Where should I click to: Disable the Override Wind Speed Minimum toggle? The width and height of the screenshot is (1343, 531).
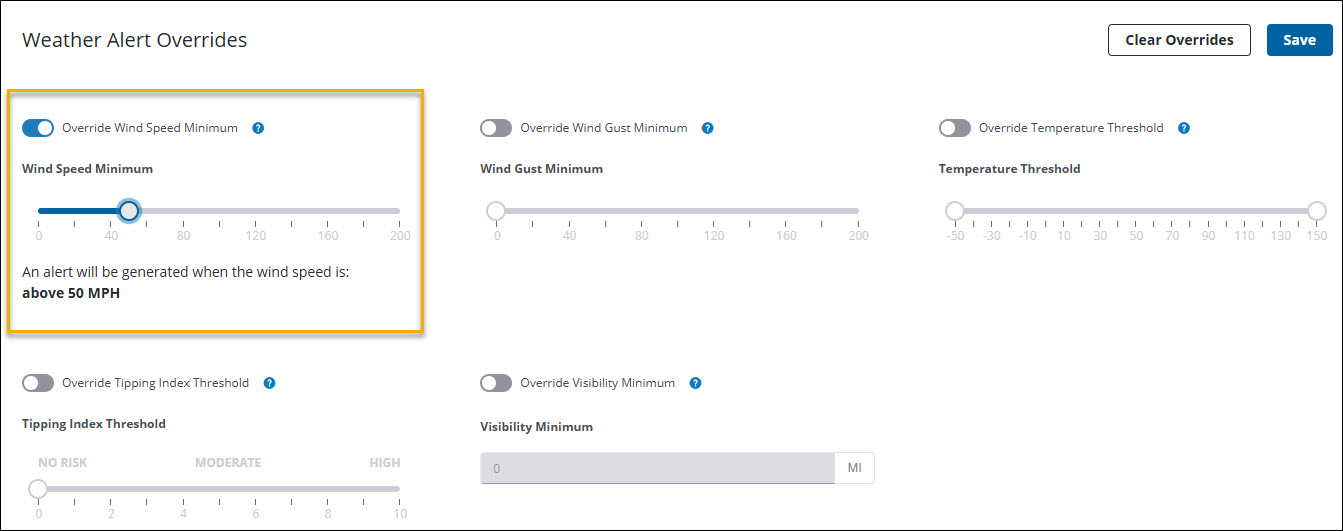tap(38, 128)
